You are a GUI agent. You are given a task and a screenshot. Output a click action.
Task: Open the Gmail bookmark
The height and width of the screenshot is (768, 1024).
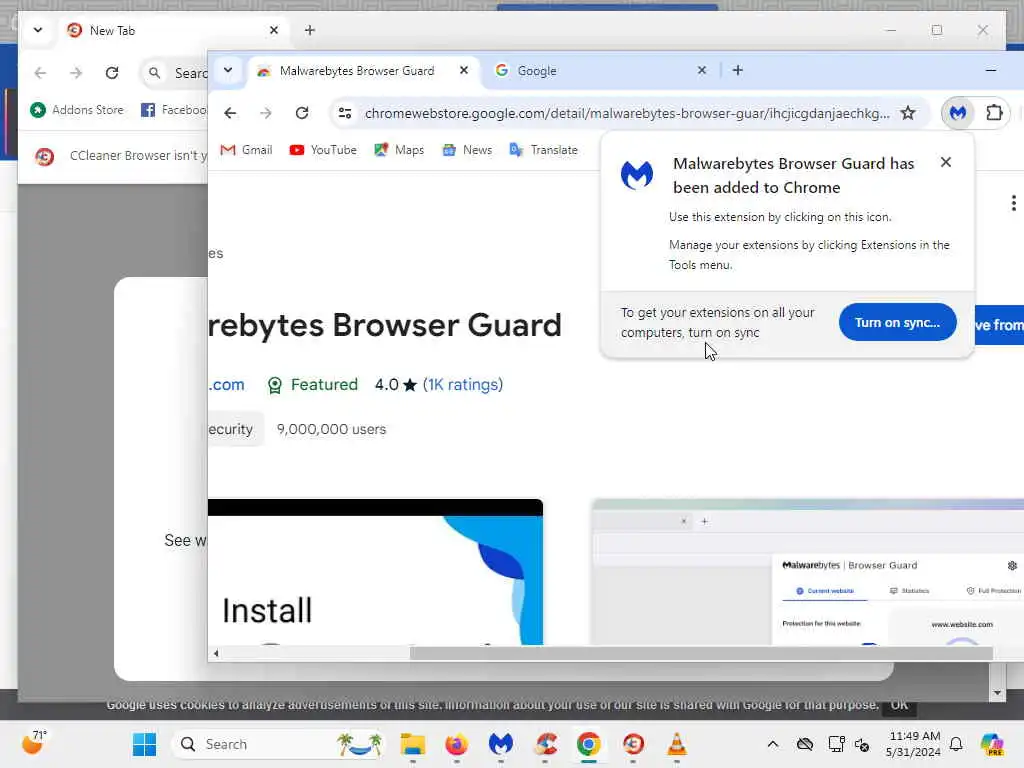pyautogui.click(x=246, y=150)
